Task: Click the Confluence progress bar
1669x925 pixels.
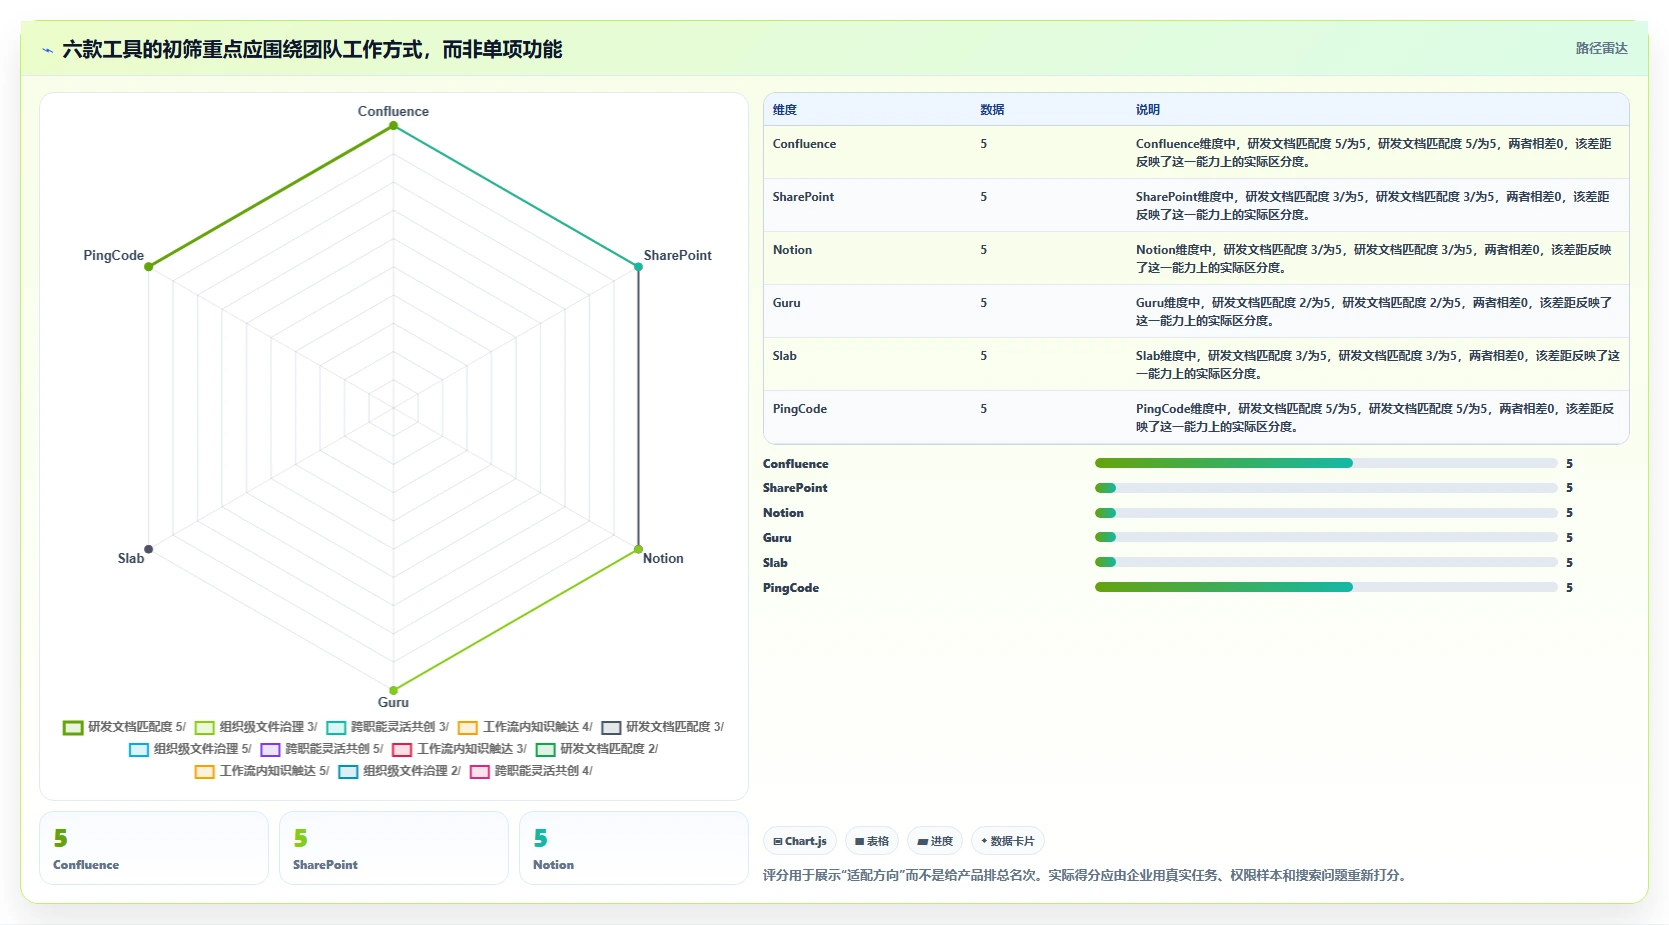Action: click(1326, 463)
